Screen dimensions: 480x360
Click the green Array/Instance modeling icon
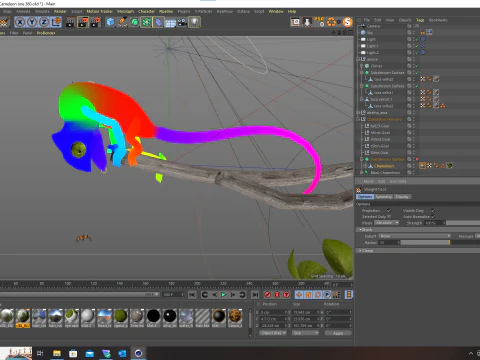point(146,22)
